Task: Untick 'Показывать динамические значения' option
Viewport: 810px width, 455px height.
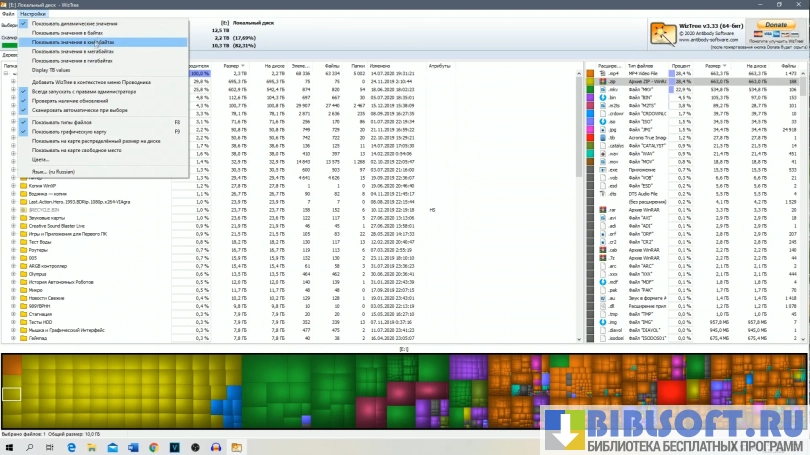Action: 23,24
